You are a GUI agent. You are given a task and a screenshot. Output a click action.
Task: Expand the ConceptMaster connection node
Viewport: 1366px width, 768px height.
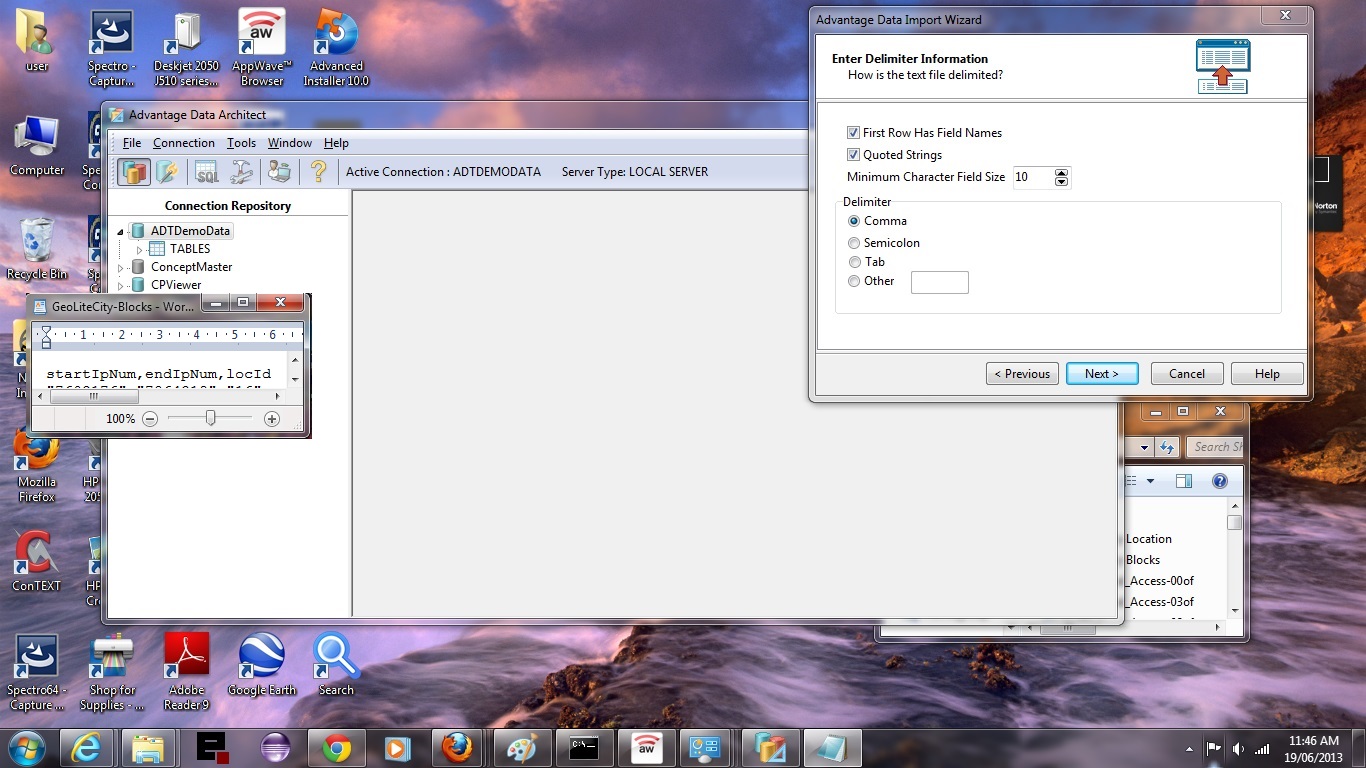121,268
